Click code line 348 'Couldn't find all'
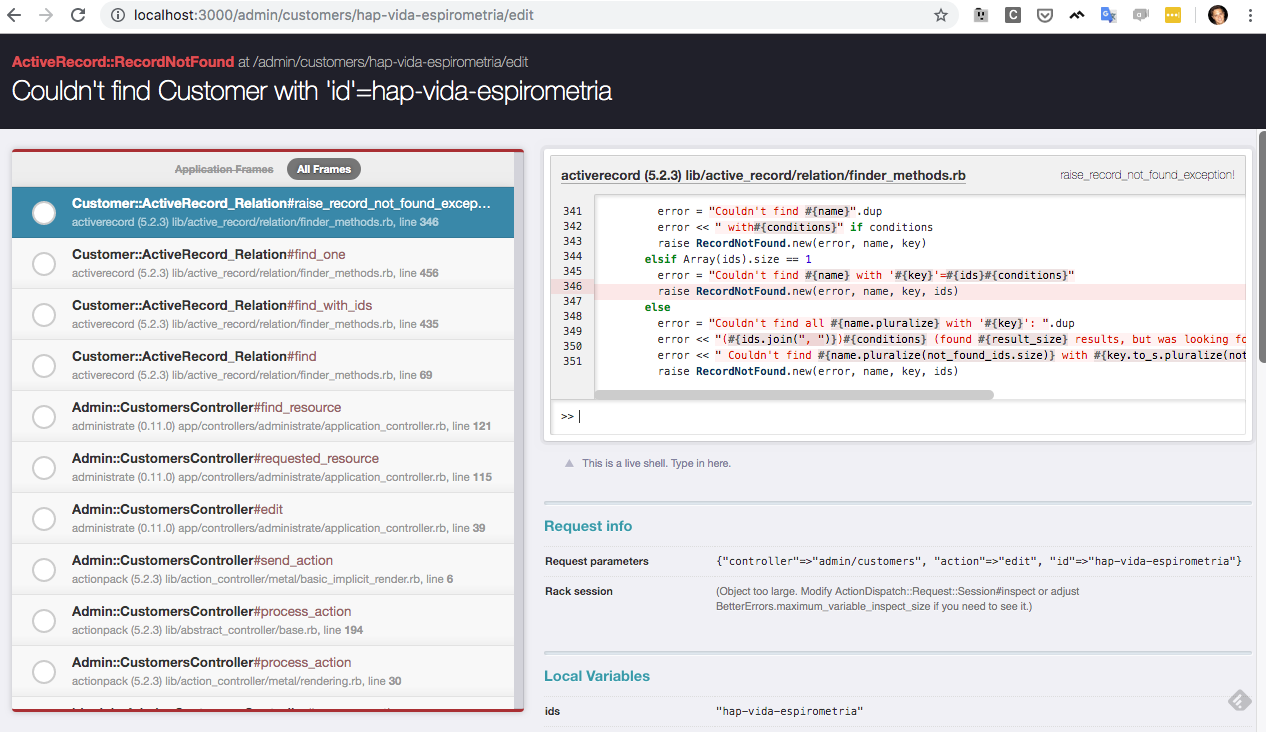This screenshot has height=732, width=1266. [x=866, y=323]
